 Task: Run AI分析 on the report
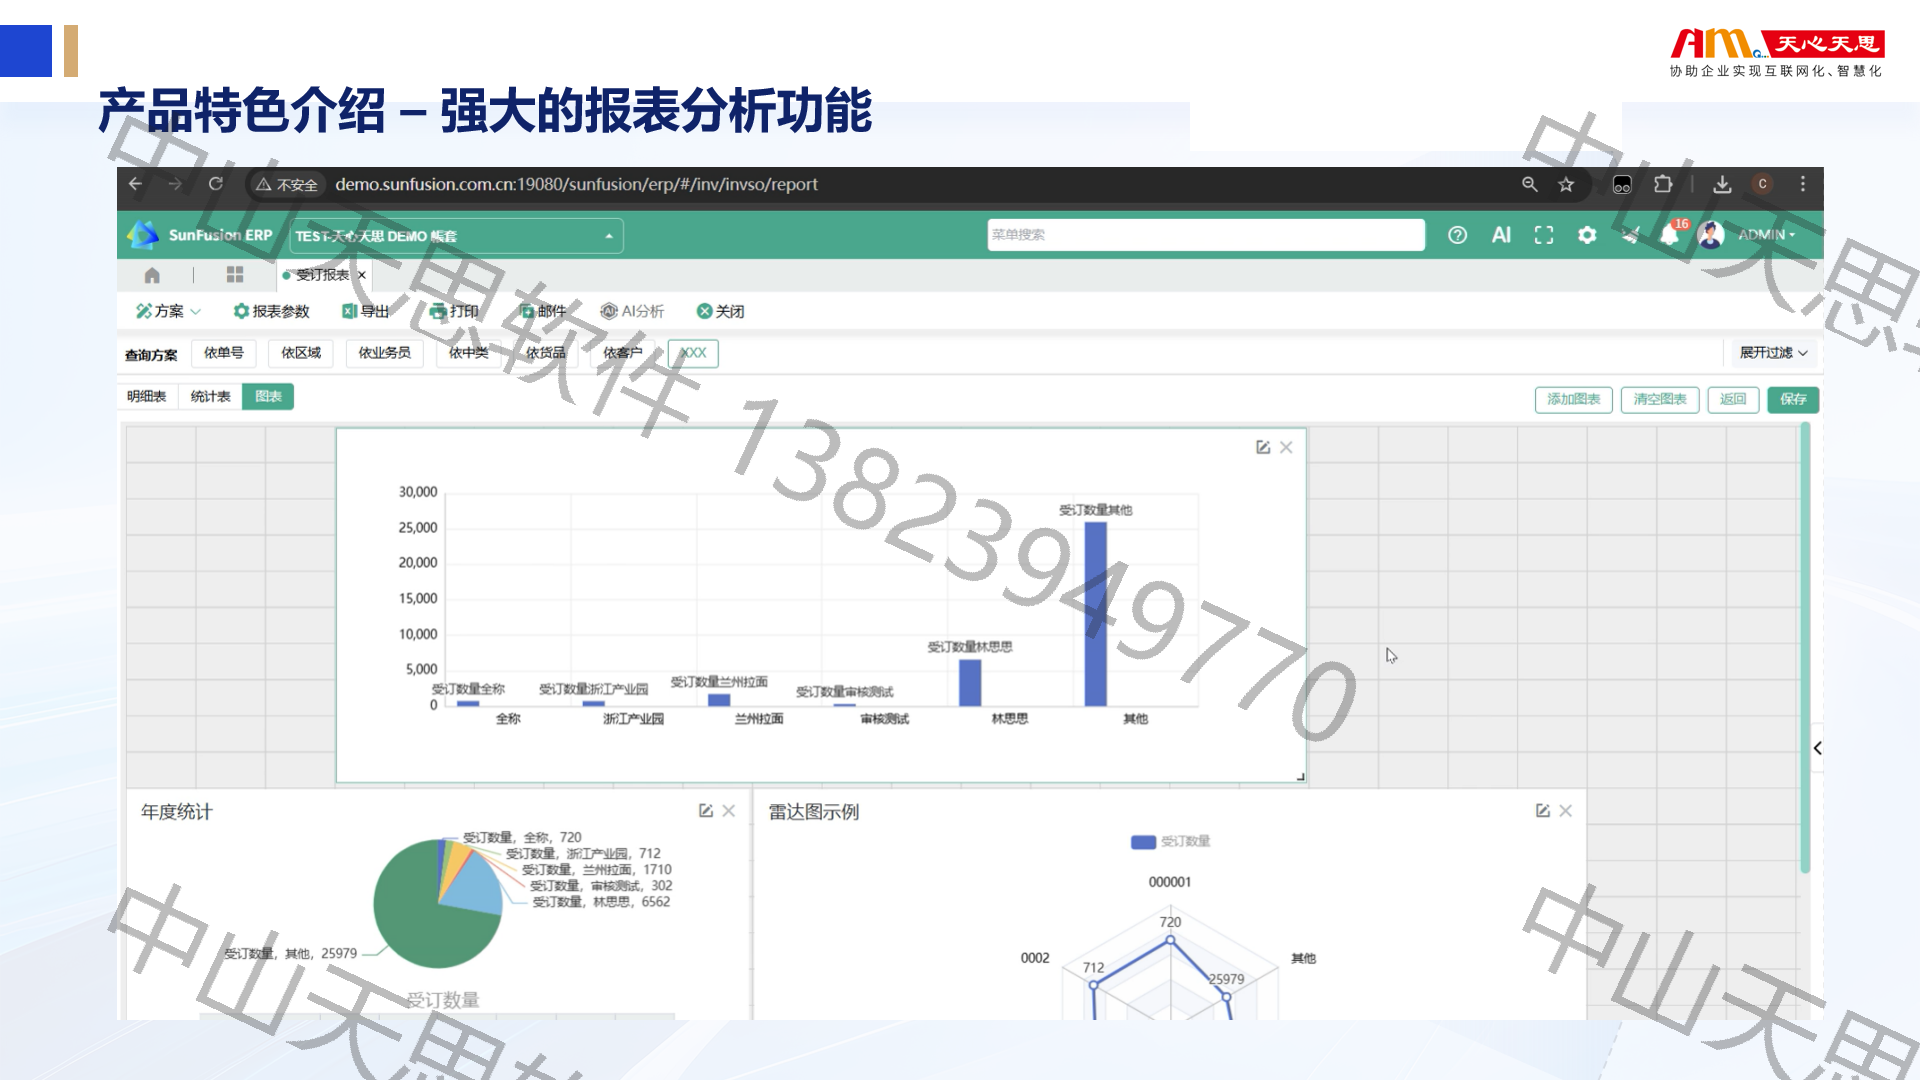632,311
